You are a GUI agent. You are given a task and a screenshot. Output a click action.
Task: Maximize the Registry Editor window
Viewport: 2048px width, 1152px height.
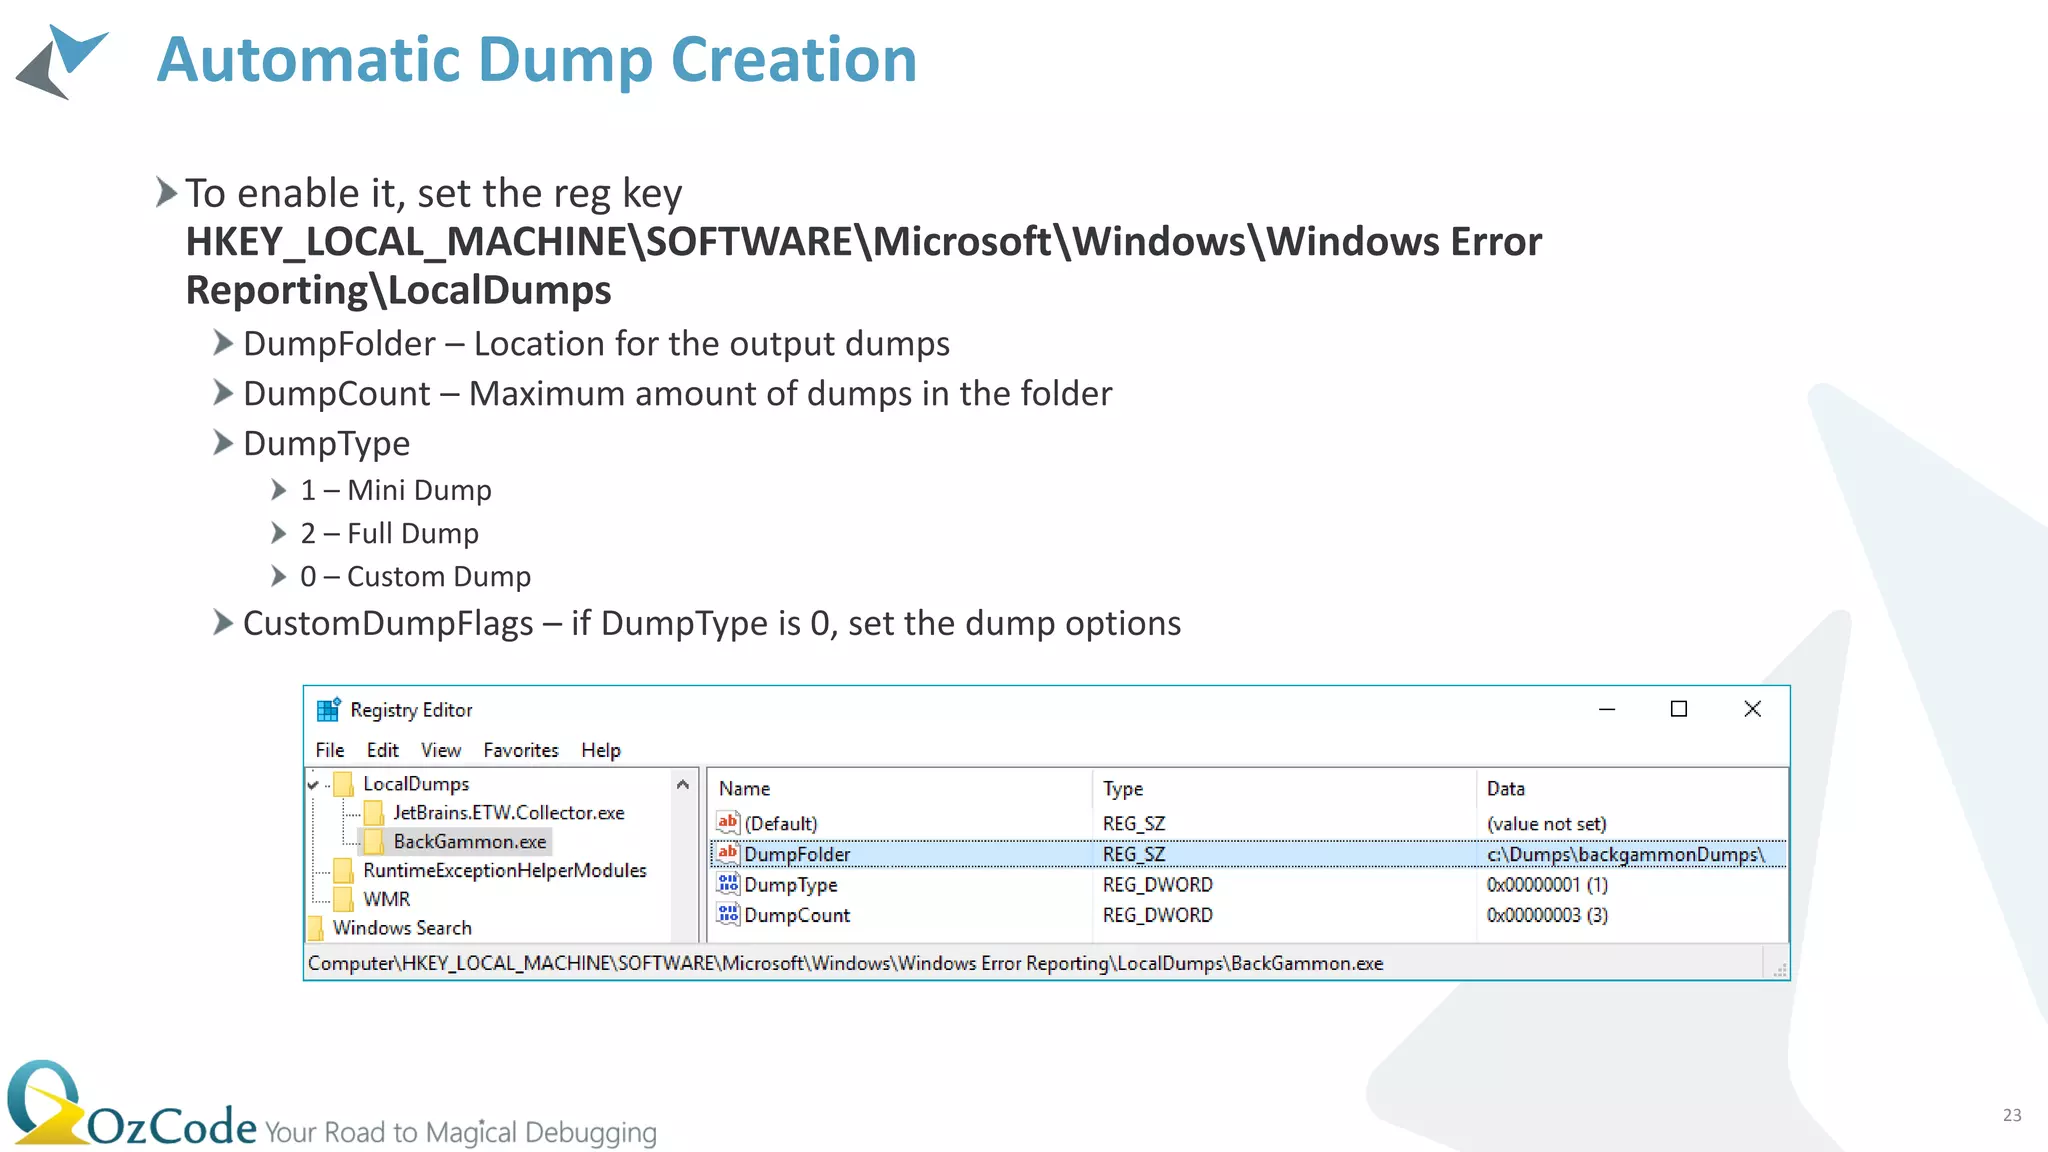tap(1679, 709)
